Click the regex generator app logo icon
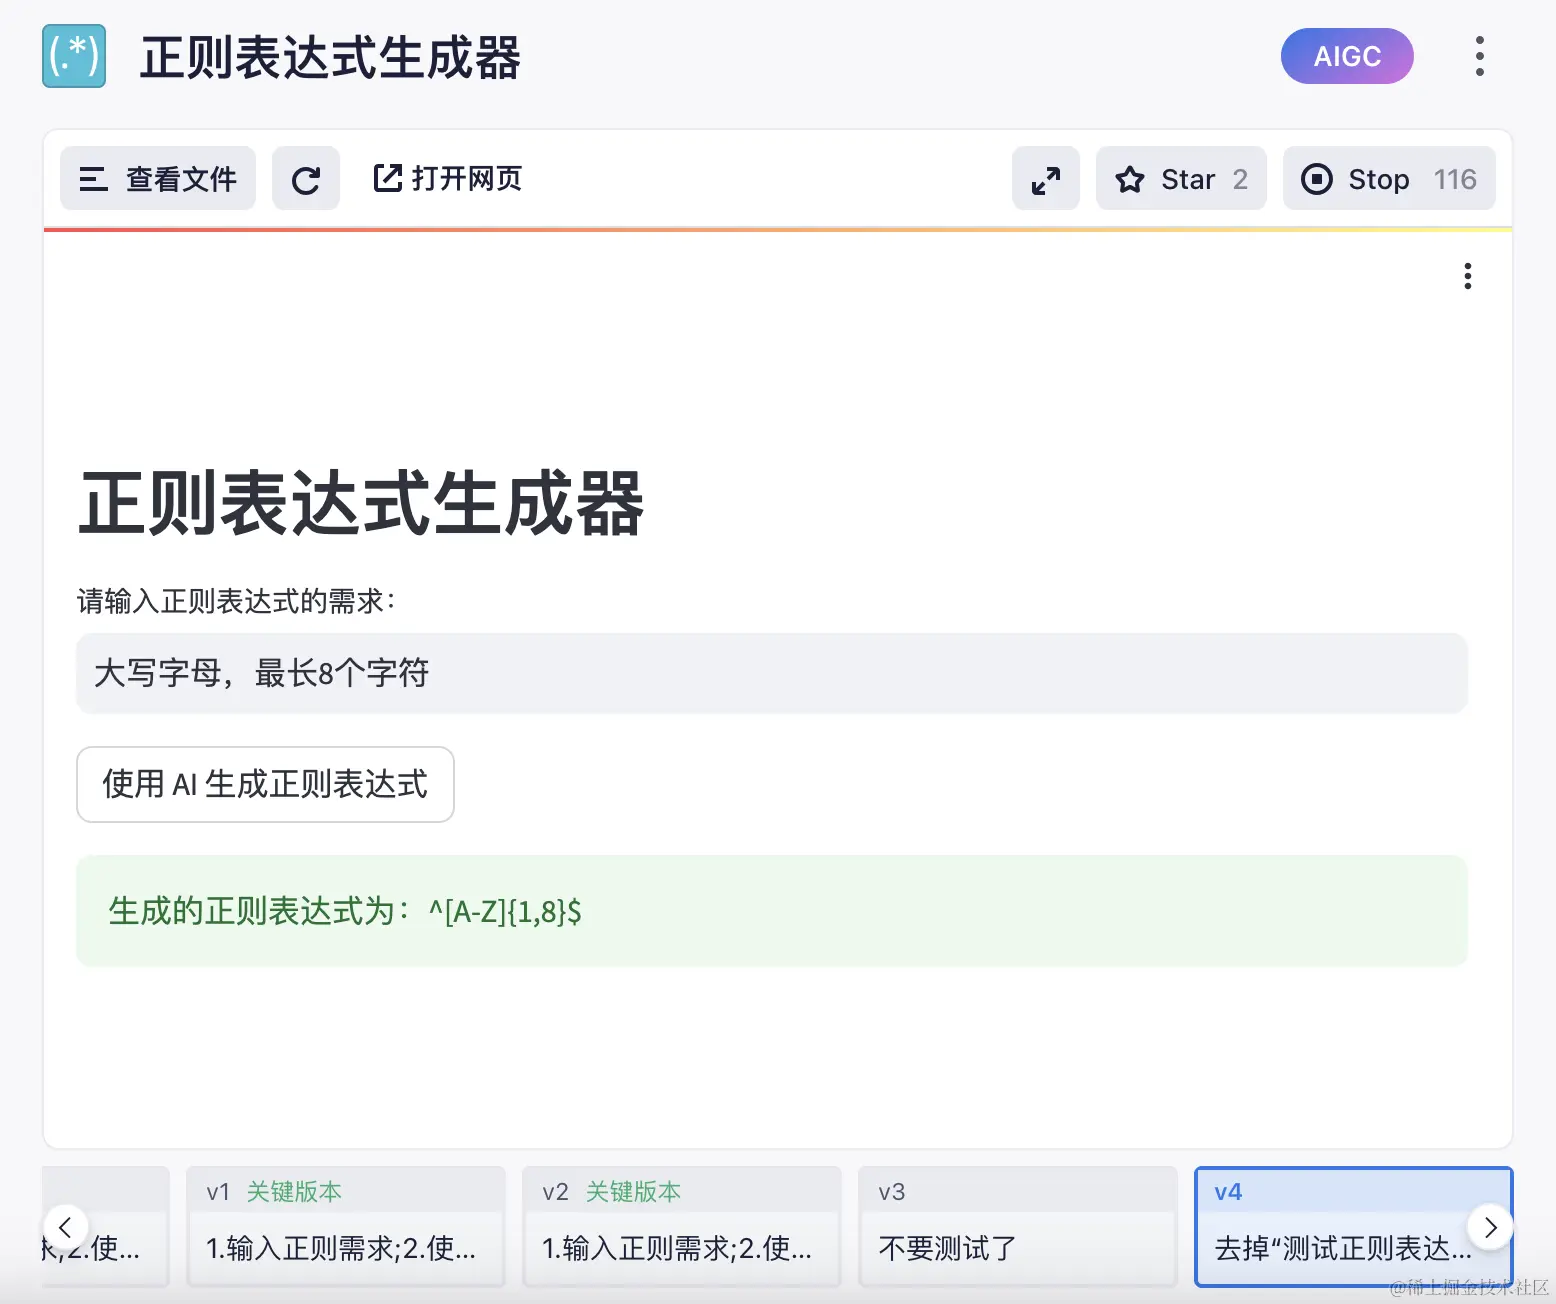The image size is (1556, 1304). (x=74, y=56)
